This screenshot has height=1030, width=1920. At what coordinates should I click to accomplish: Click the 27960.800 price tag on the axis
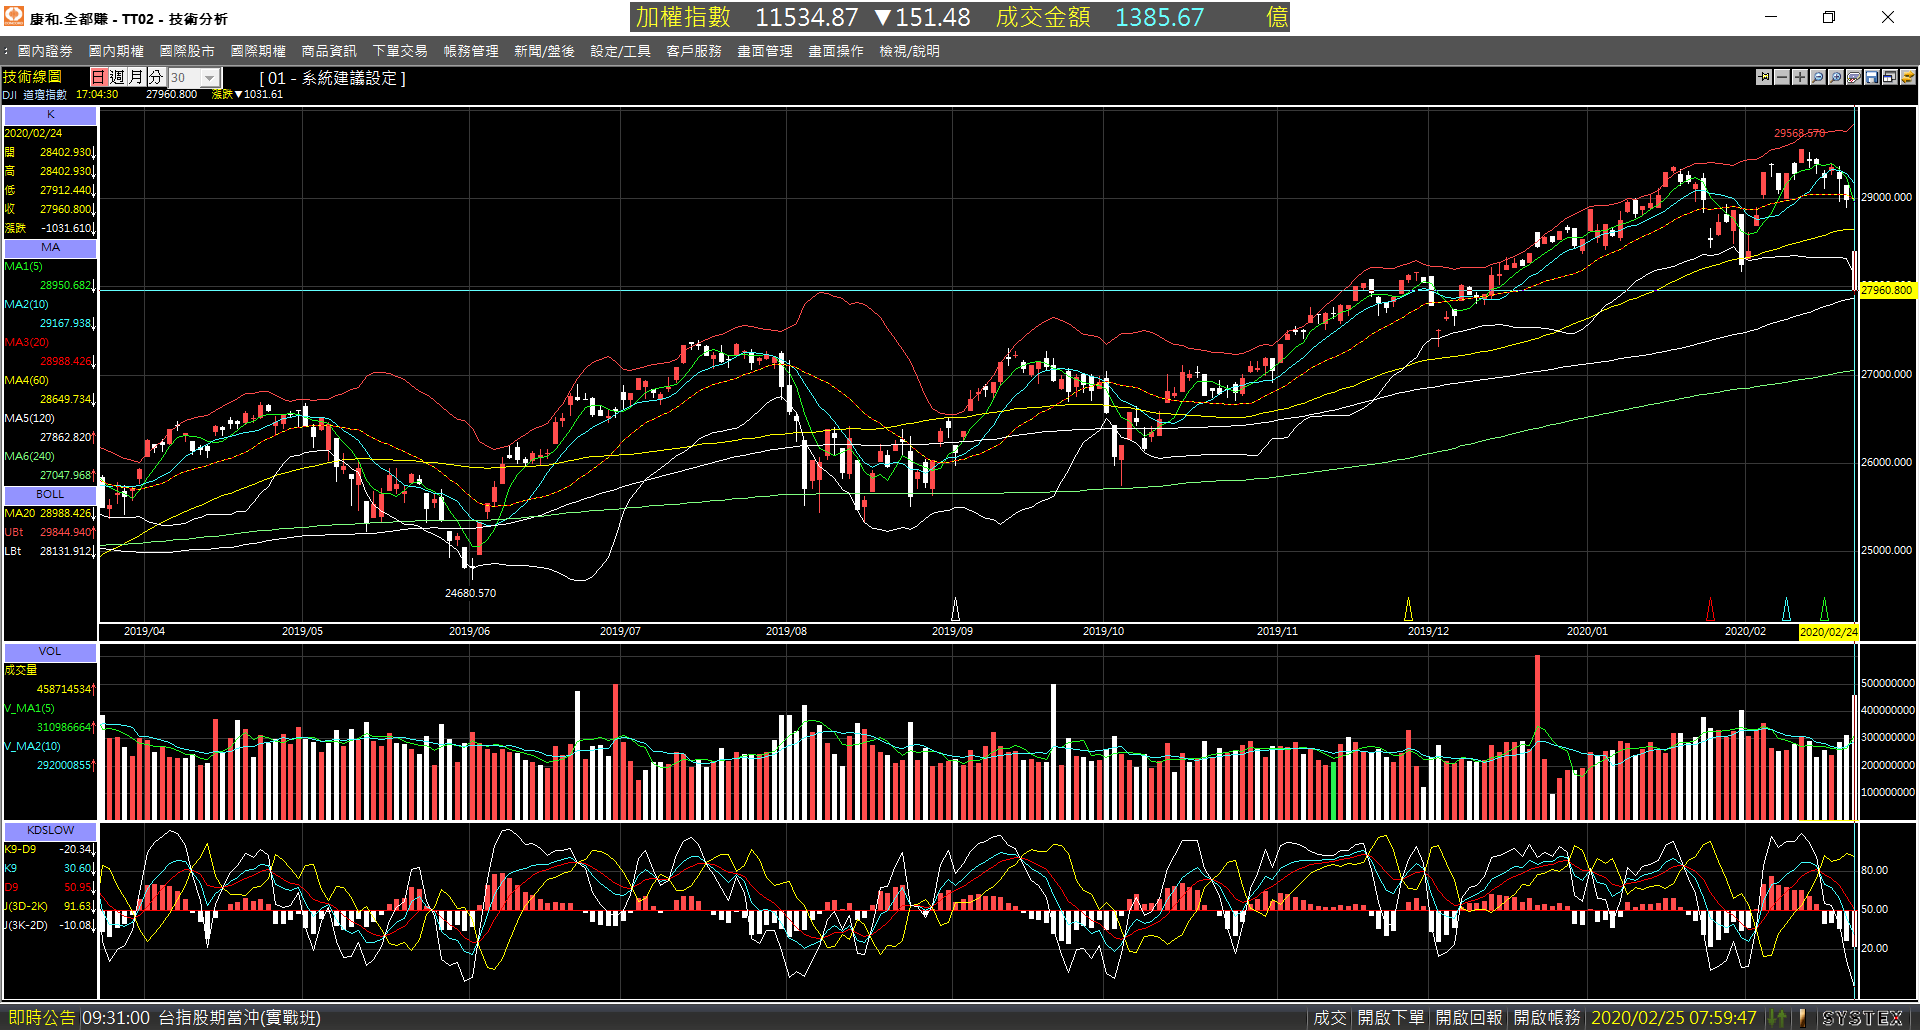pos(1887,290)
